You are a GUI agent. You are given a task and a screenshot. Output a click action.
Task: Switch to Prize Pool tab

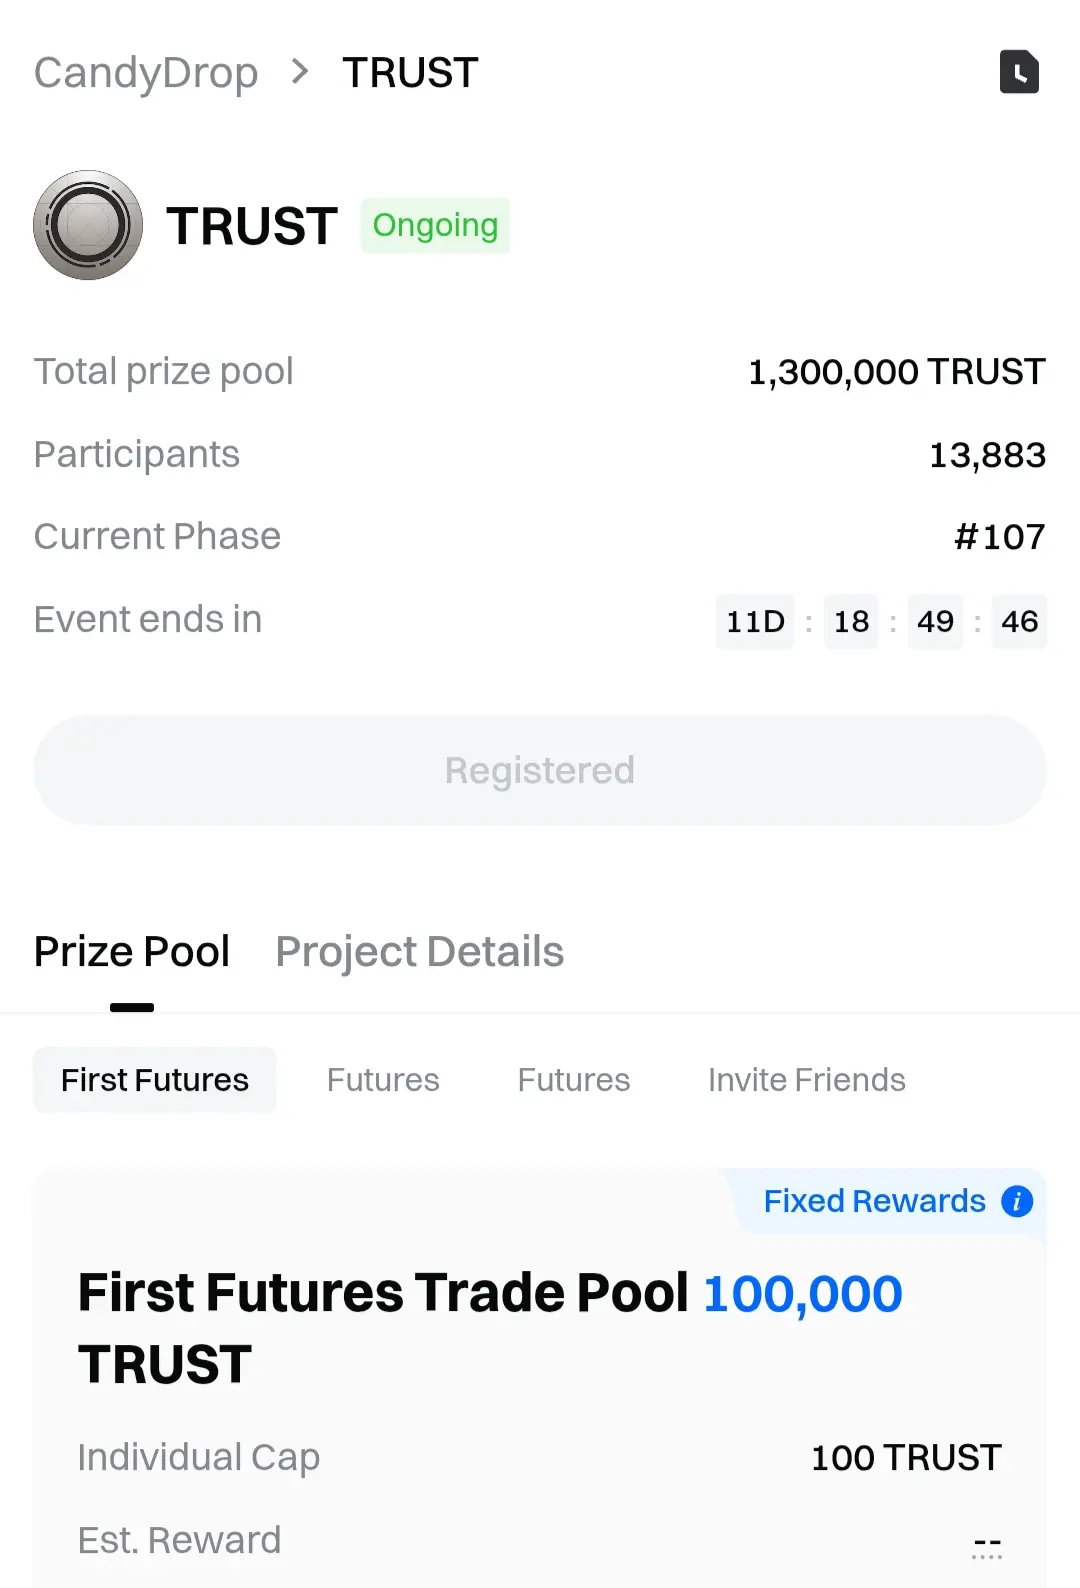click(132, 952)
